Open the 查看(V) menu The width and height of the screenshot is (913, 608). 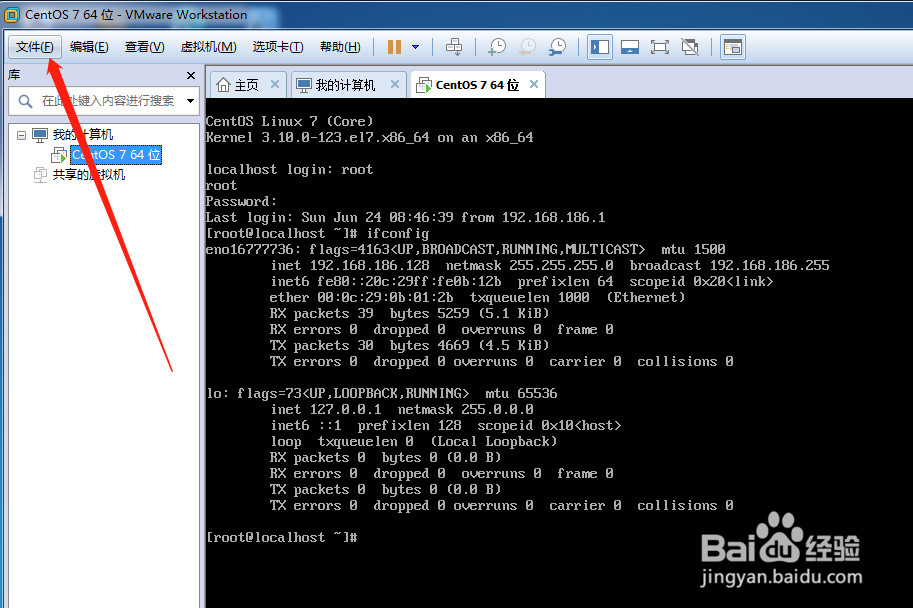pos(144,47)
